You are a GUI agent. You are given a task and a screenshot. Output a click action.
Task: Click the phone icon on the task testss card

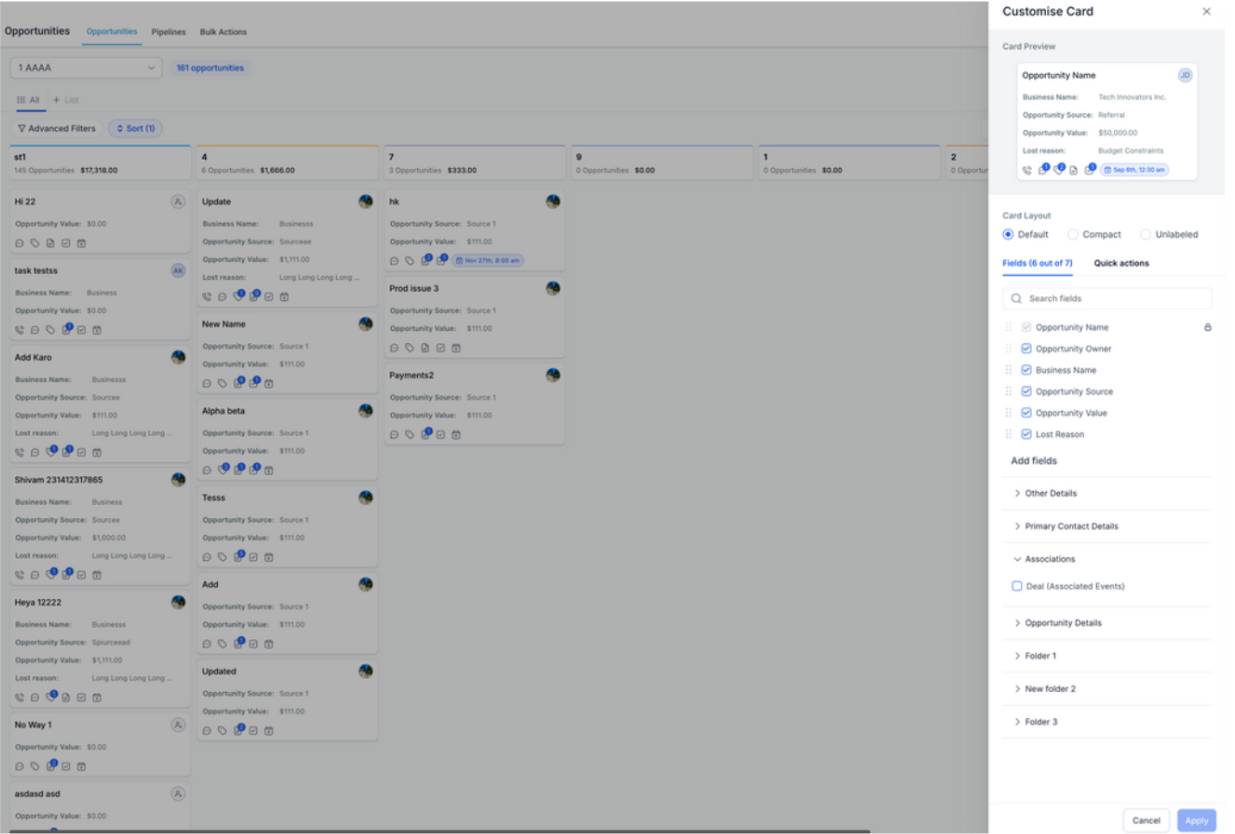click(20, 329)
